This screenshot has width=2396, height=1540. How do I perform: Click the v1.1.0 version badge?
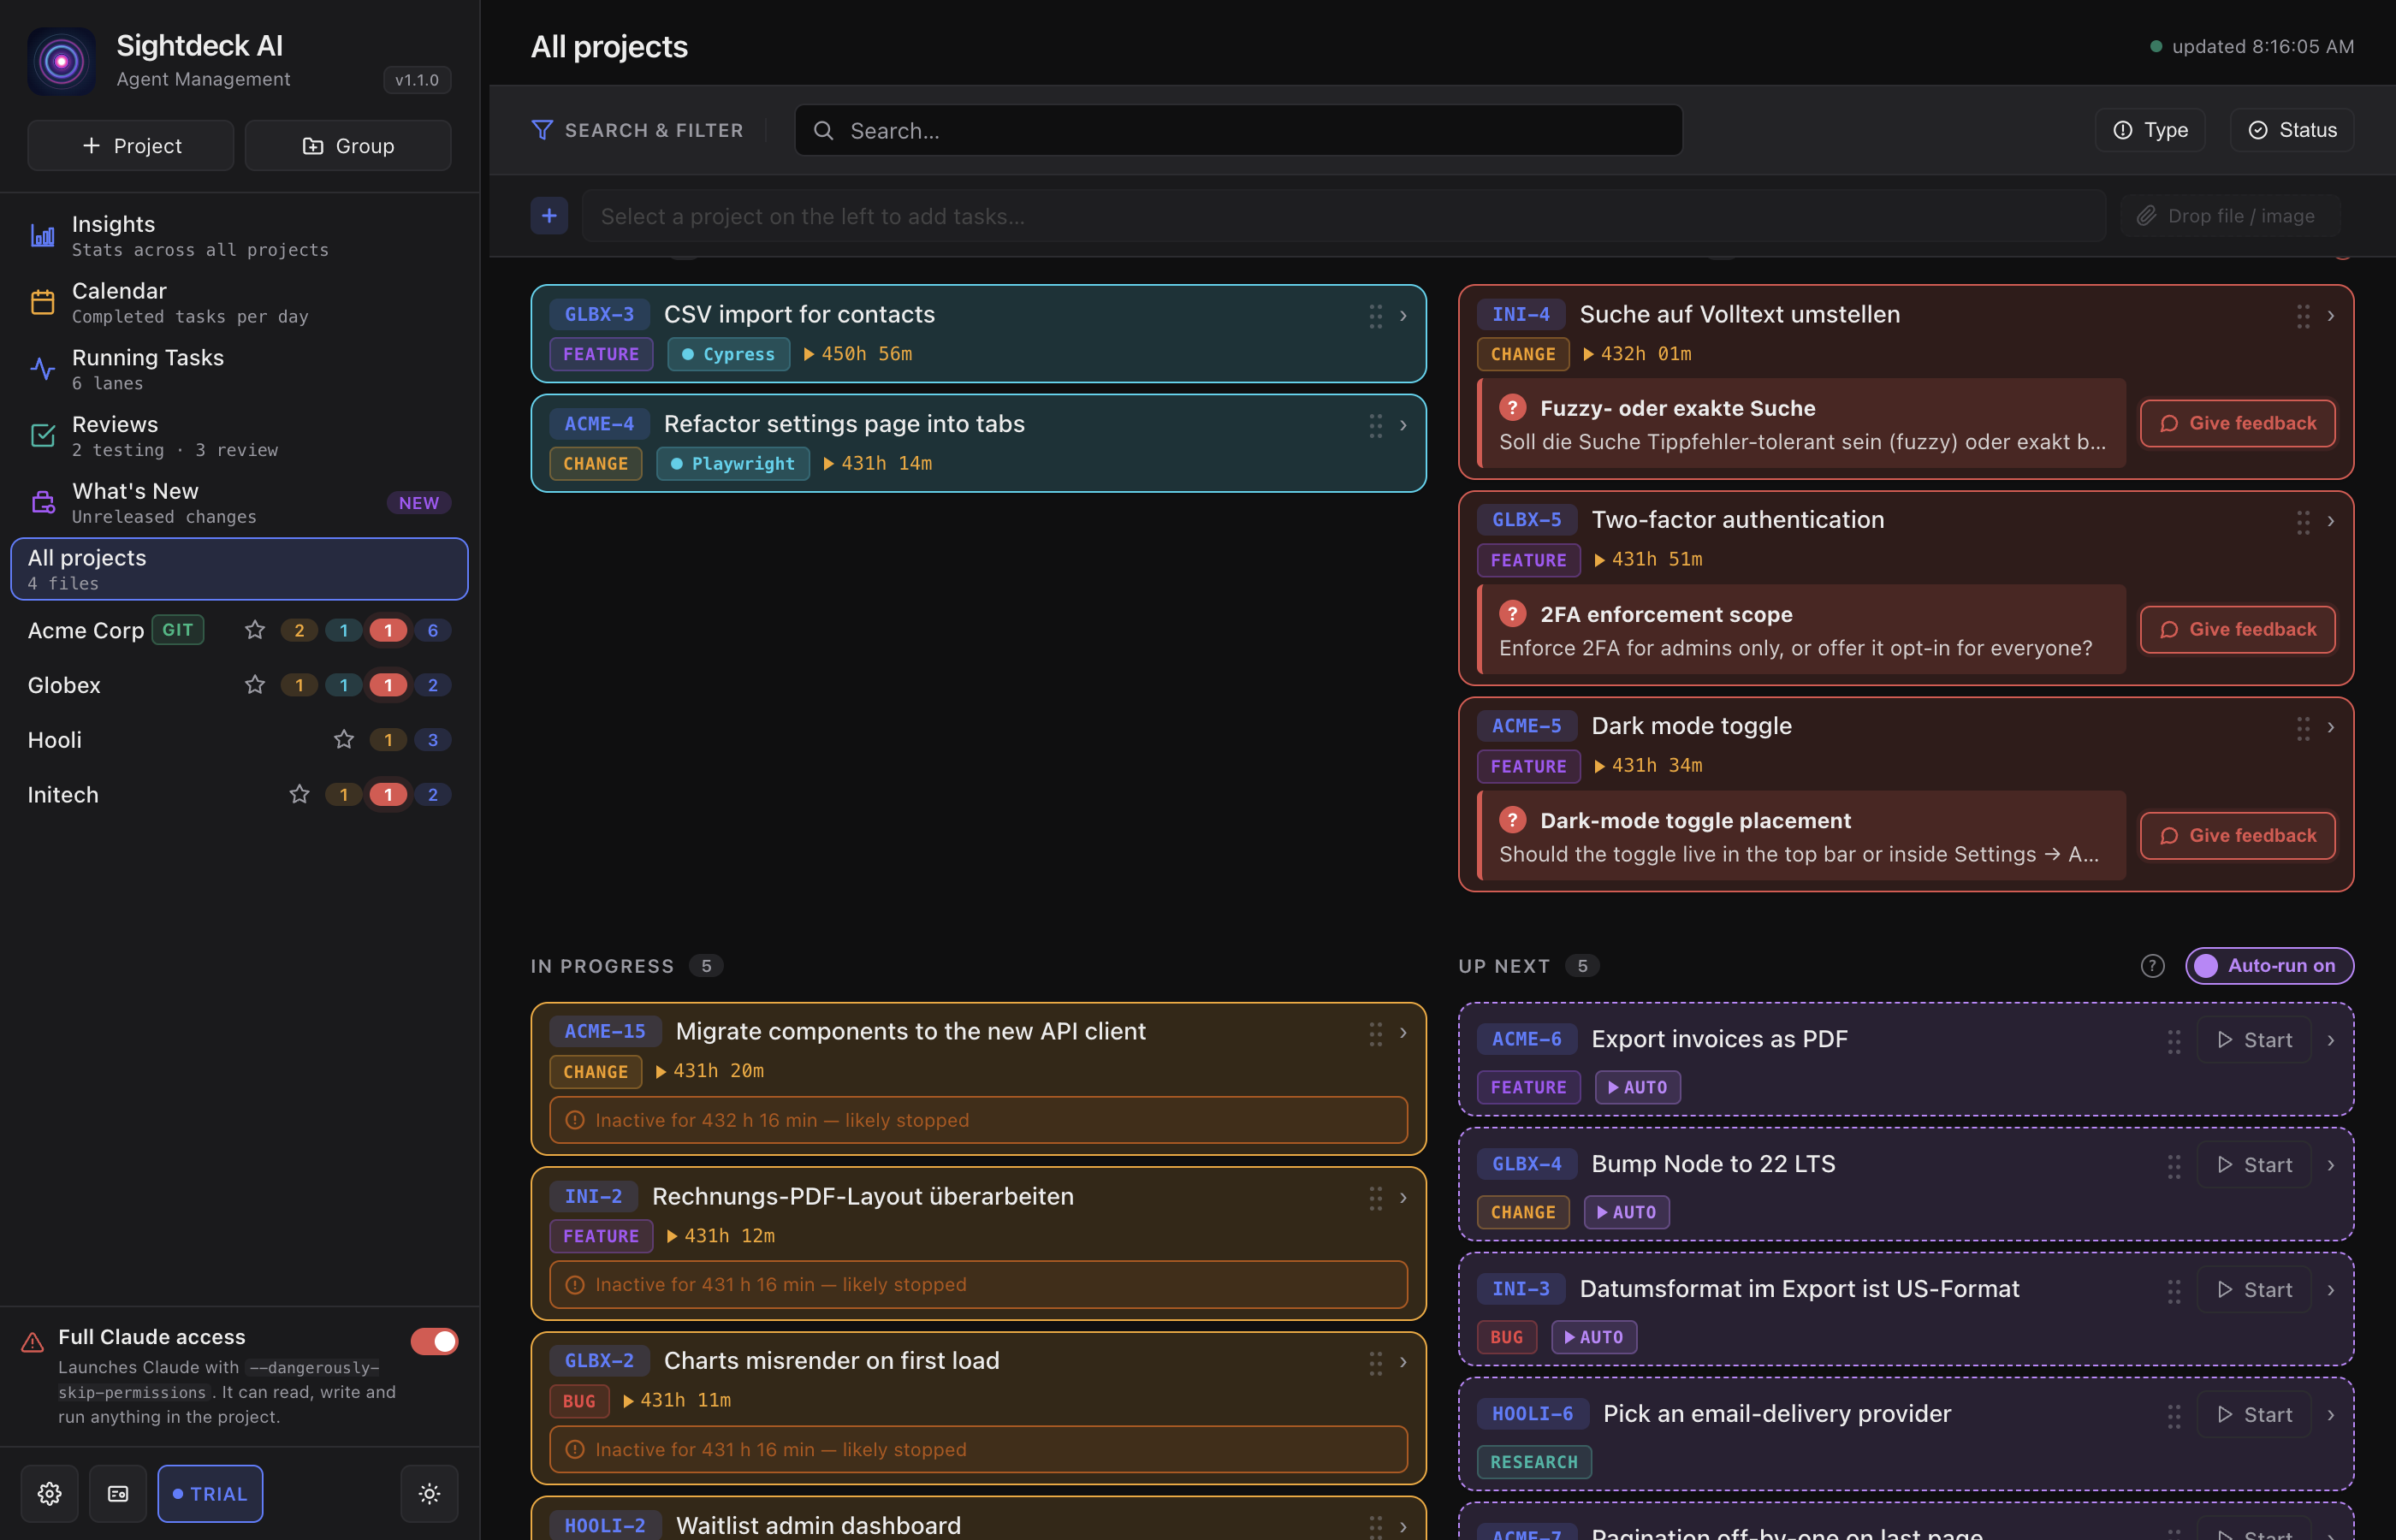pyautogui.click(x=417, y=80)
